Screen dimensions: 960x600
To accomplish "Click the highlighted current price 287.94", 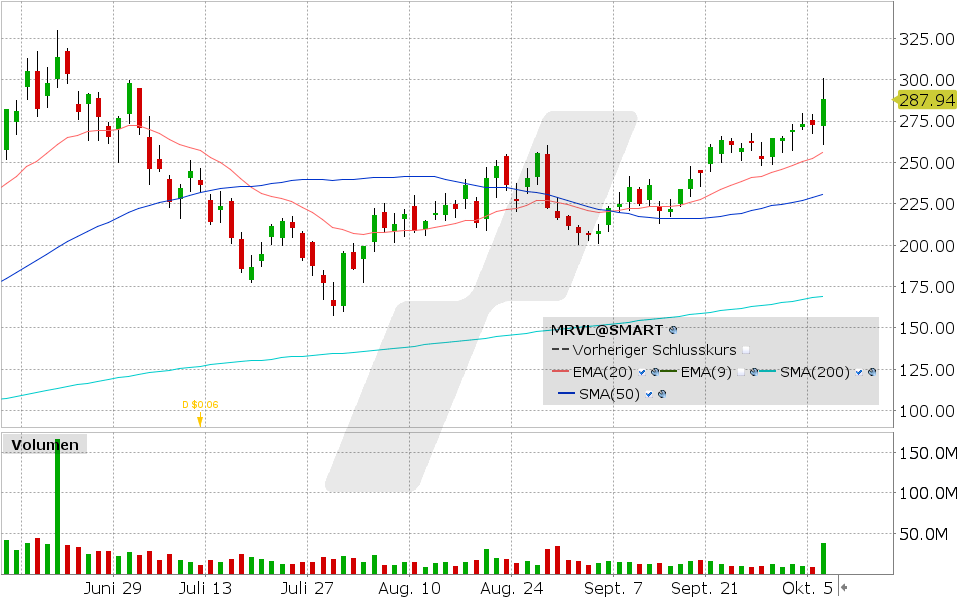I will [925, 100].
